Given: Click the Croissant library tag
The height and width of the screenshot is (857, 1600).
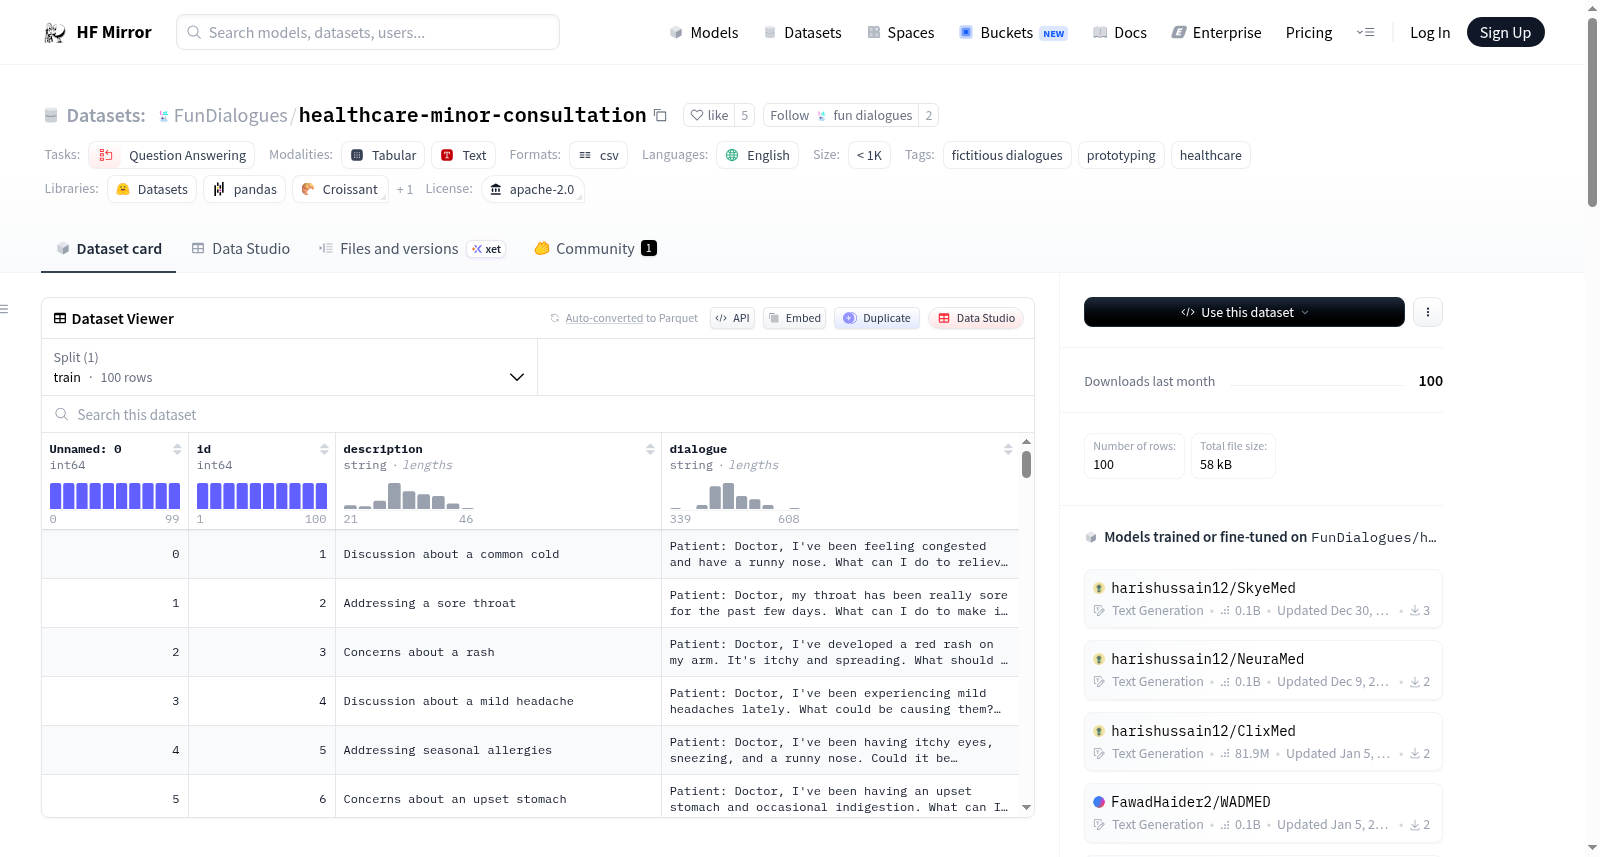Looking at the screenshot, I should [x=339, y=189].
